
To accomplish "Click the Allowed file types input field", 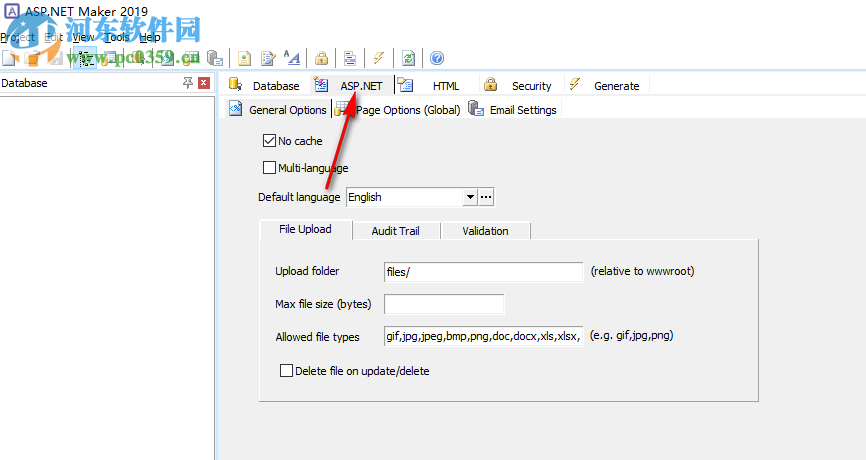I will [483, 336].
